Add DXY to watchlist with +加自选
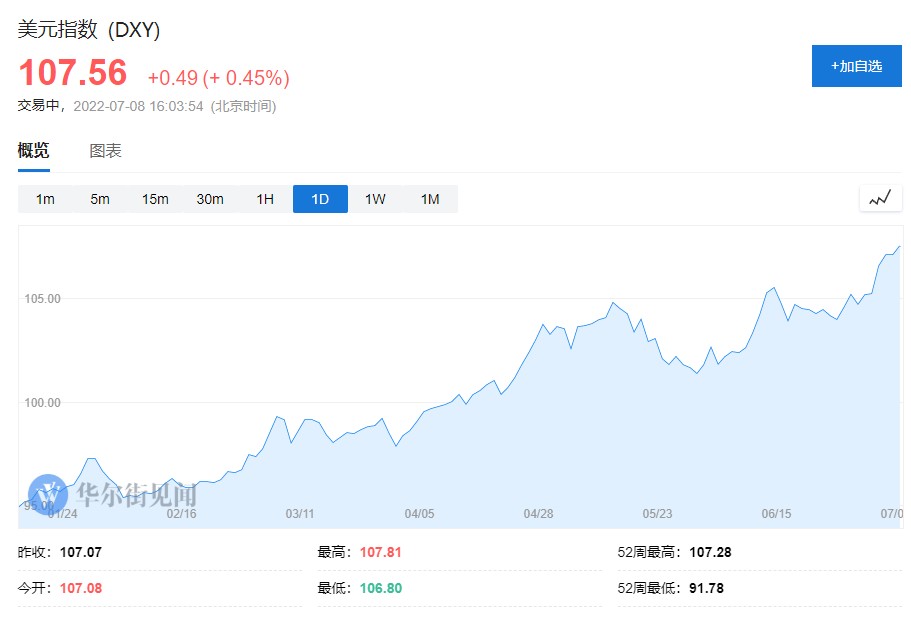This screenshot has width=911, height=620. click(856, 66)
